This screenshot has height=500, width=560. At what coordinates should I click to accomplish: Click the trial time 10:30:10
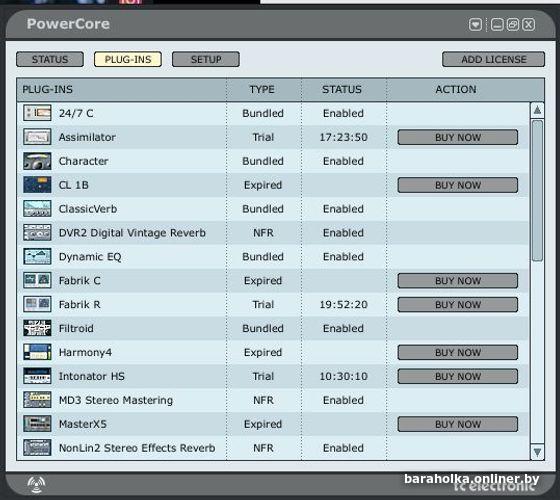coord(343,376)
